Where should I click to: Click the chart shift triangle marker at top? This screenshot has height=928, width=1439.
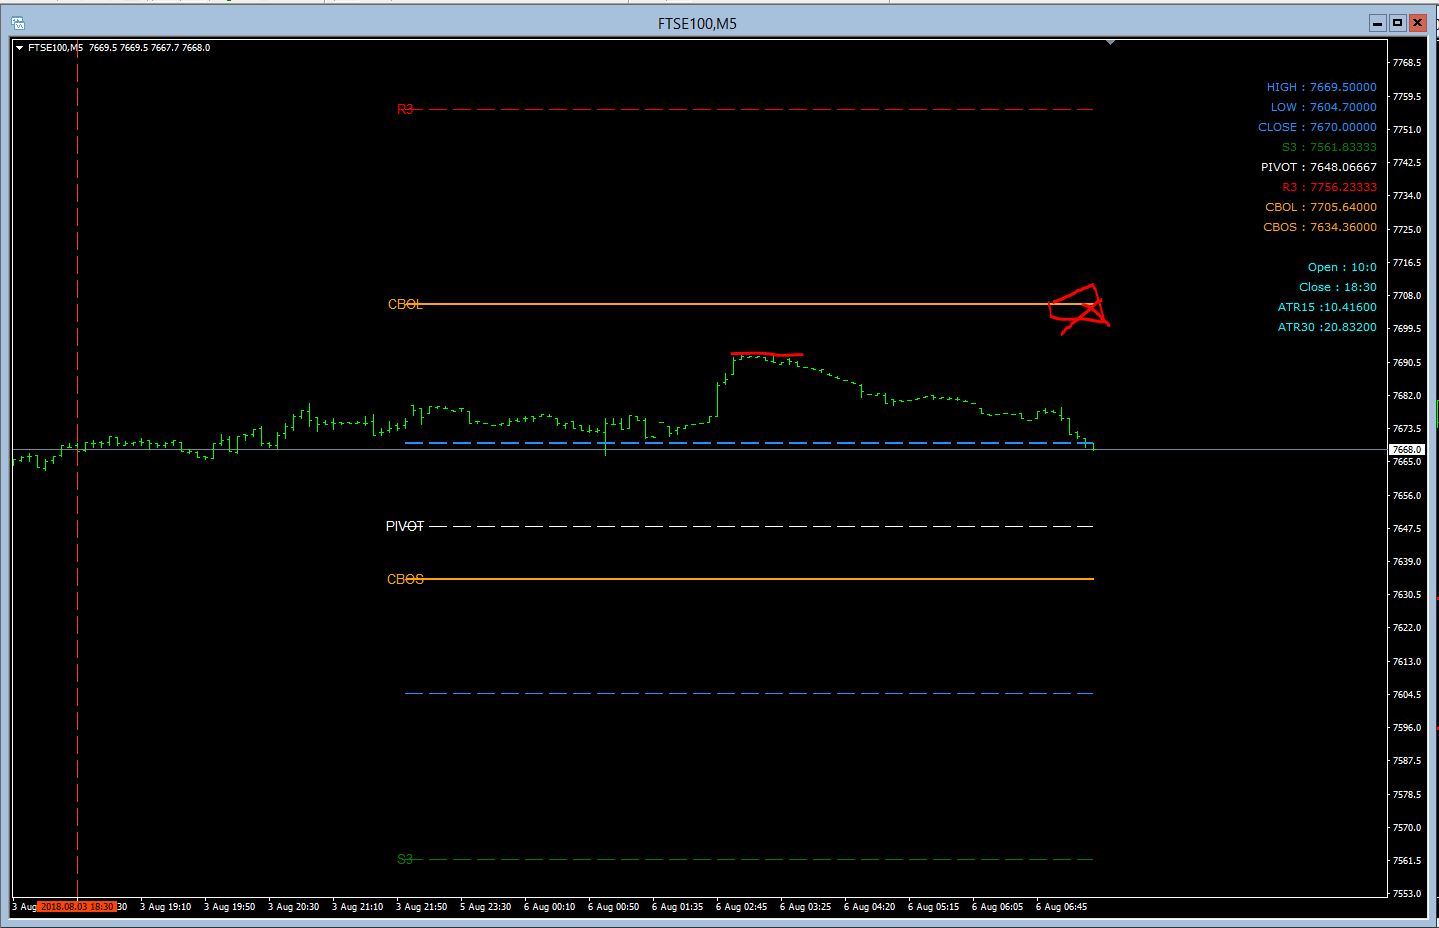[x=1110, y=43]
